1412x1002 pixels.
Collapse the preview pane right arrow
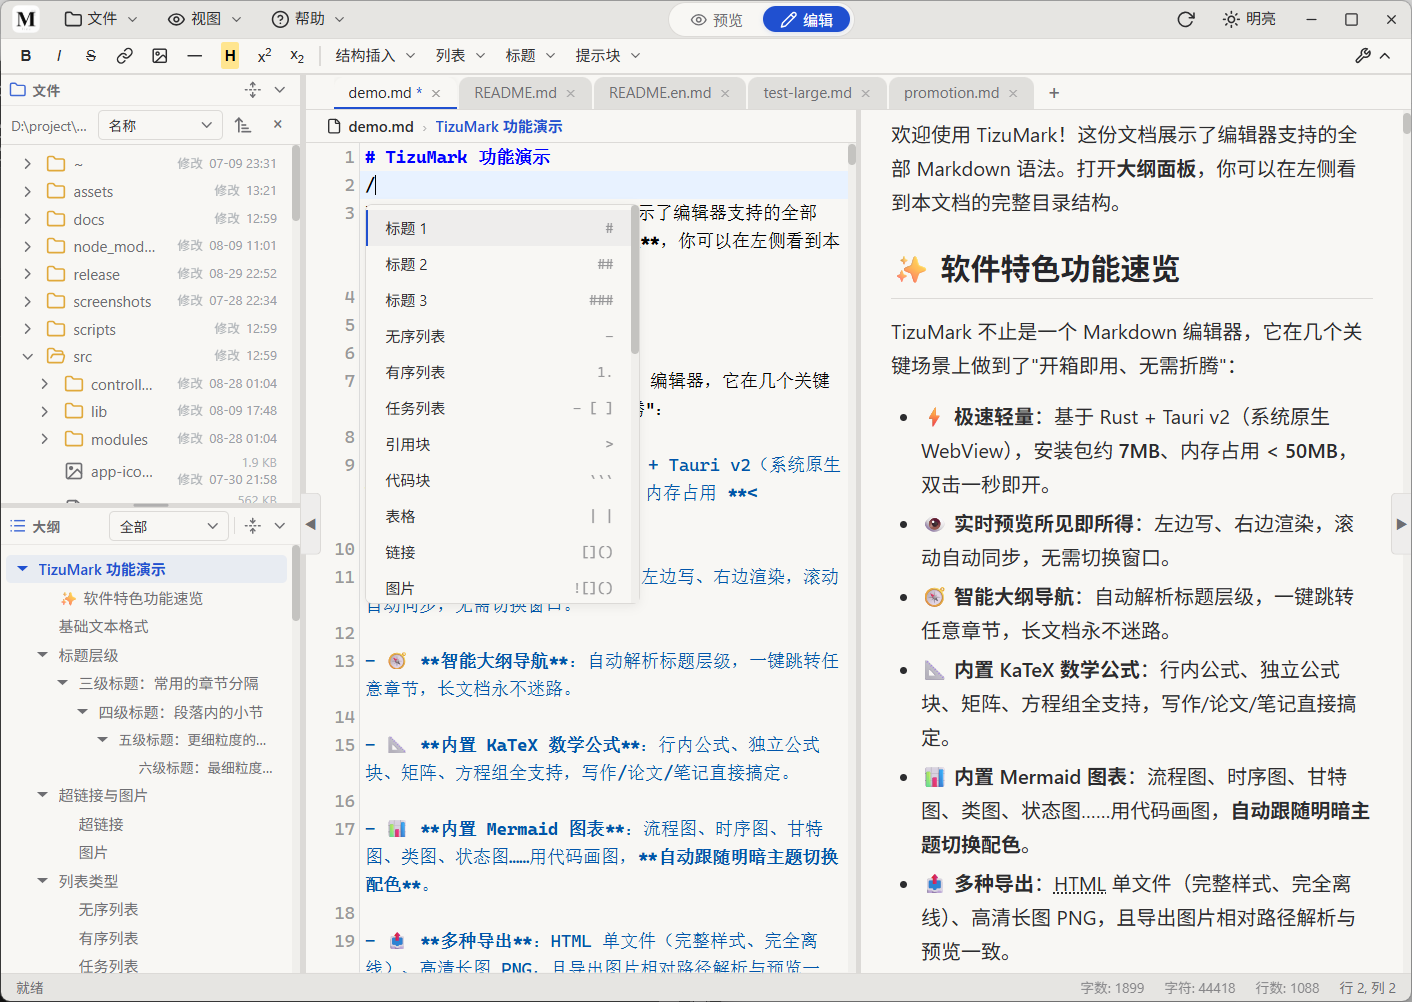1401,524
